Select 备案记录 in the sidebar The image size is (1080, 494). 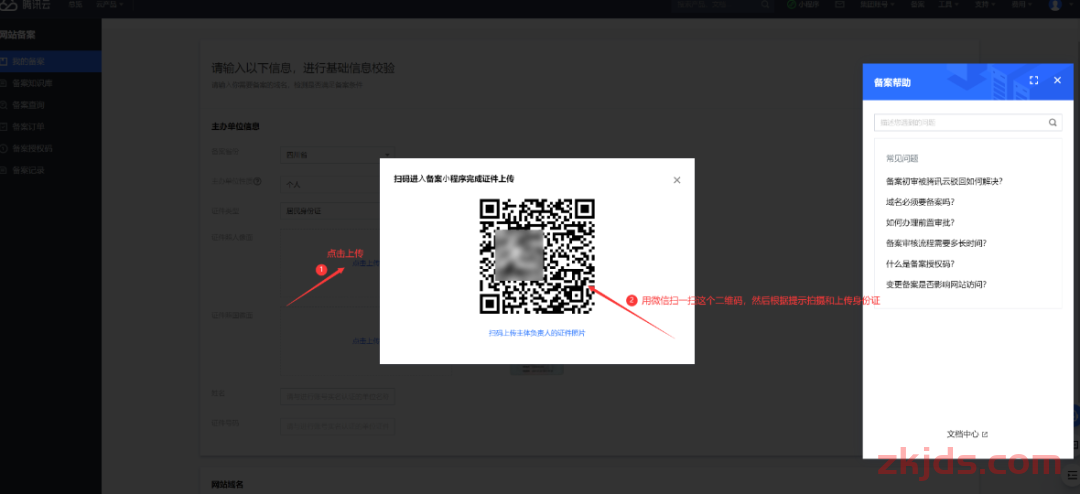coord(50,170)
